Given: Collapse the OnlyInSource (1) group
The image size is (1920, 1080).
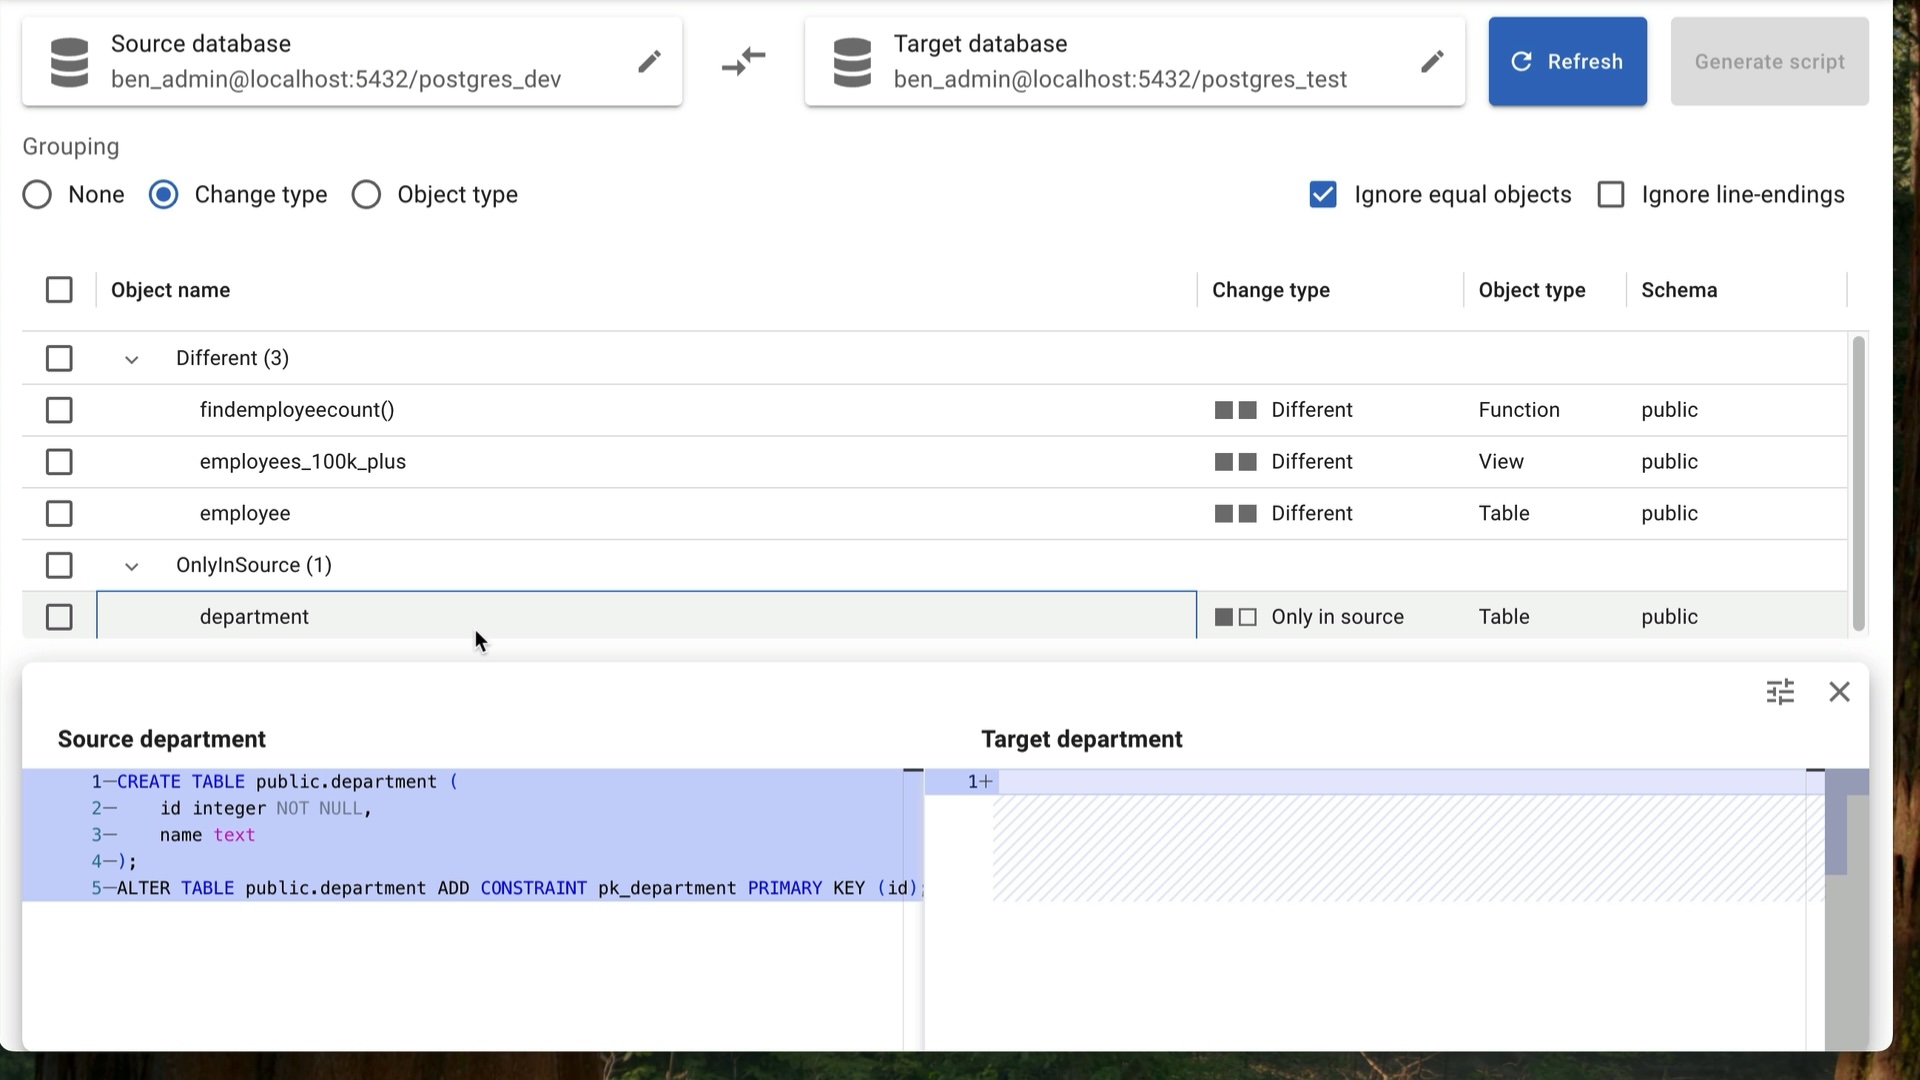Looking at the screenshot, I should [x=131, y=566].
